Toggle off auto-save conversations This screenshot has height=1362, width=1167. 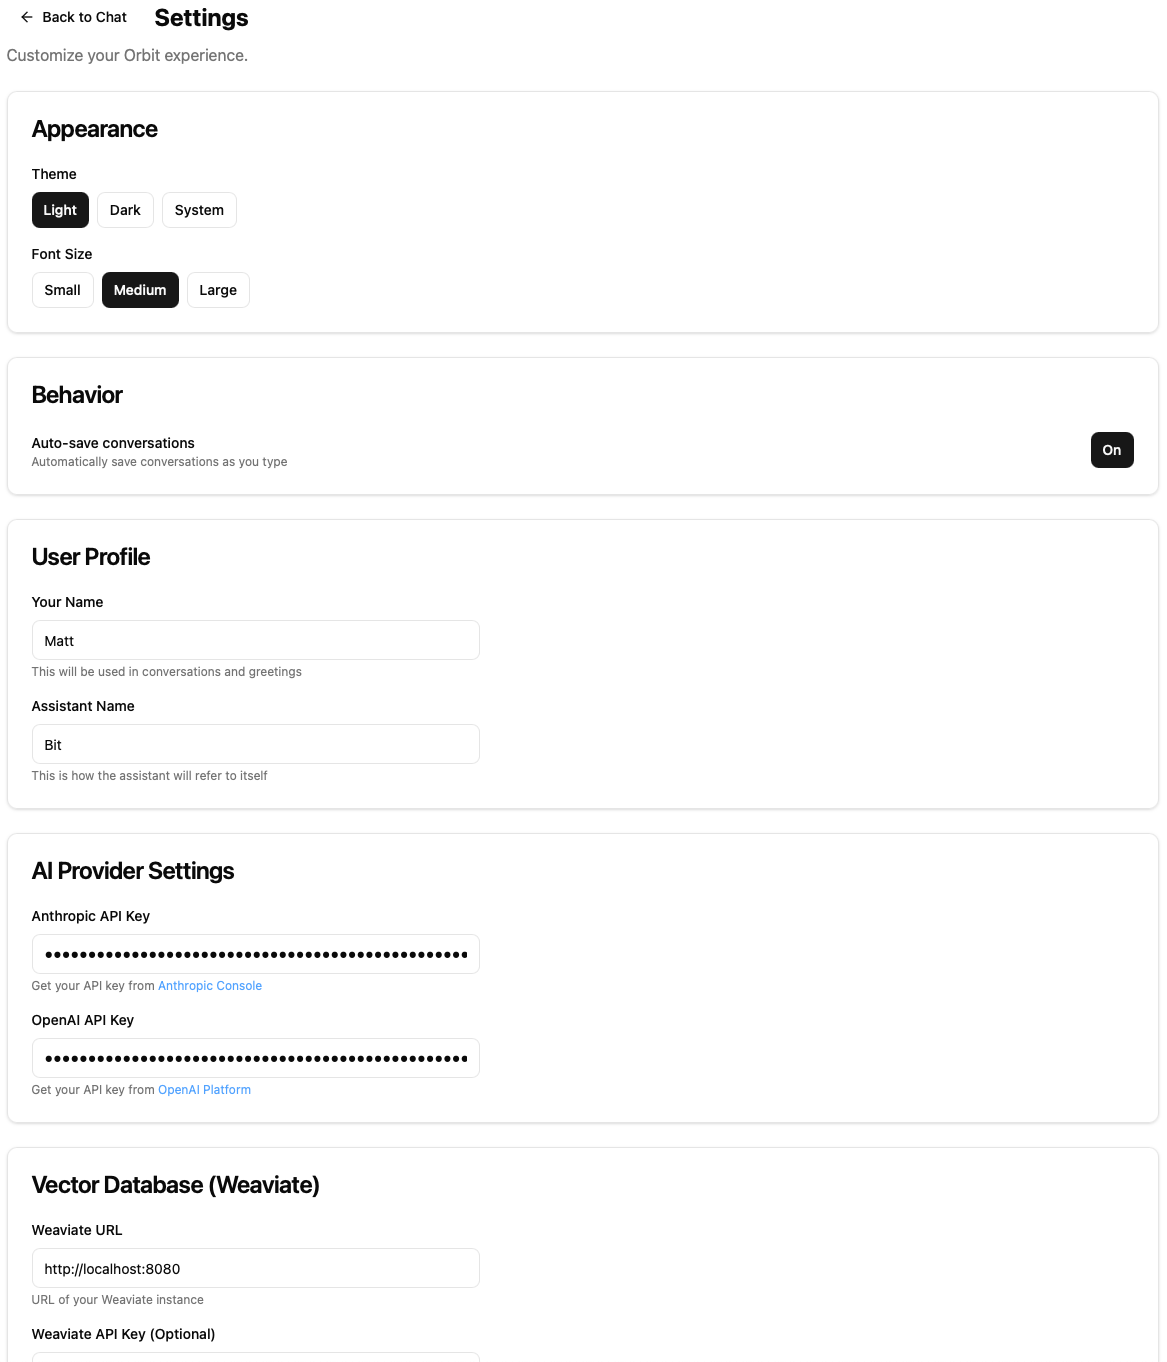point(1112,450)
